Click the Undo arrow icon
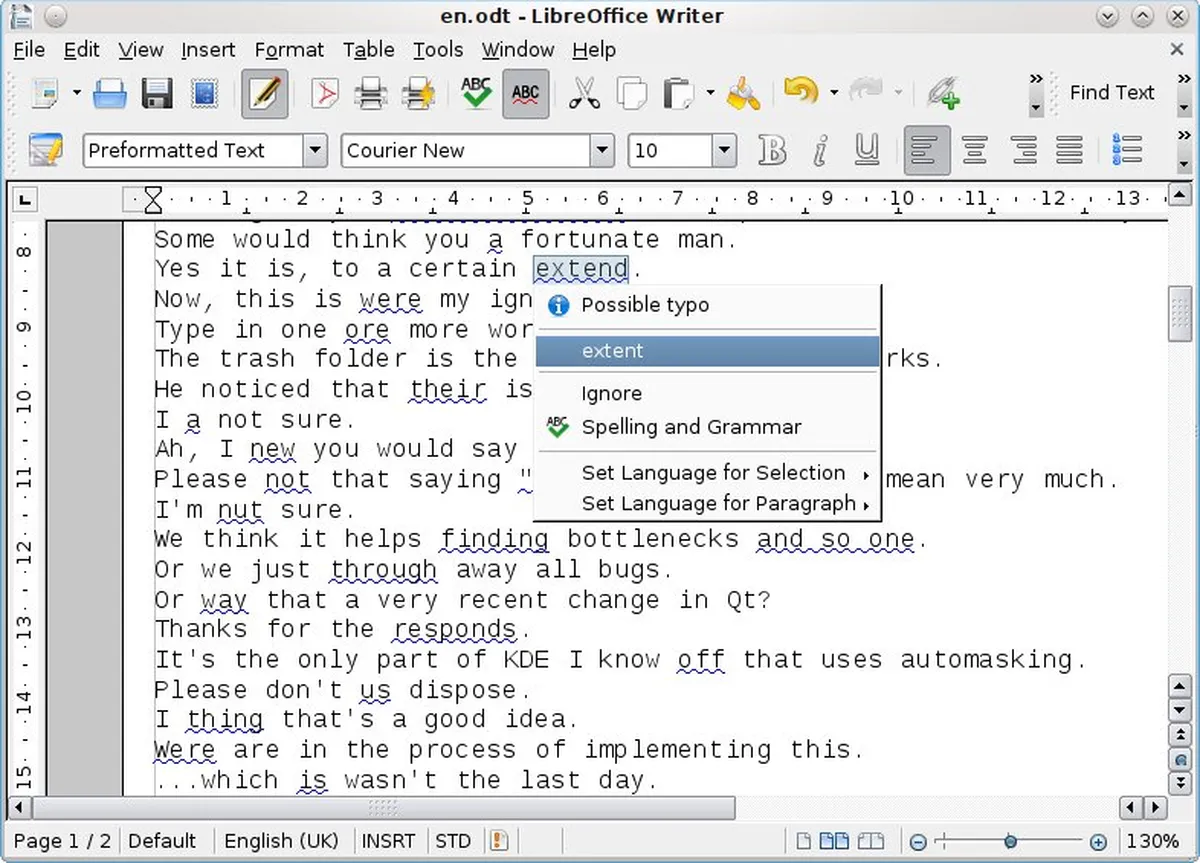 [x=801, y=92]
